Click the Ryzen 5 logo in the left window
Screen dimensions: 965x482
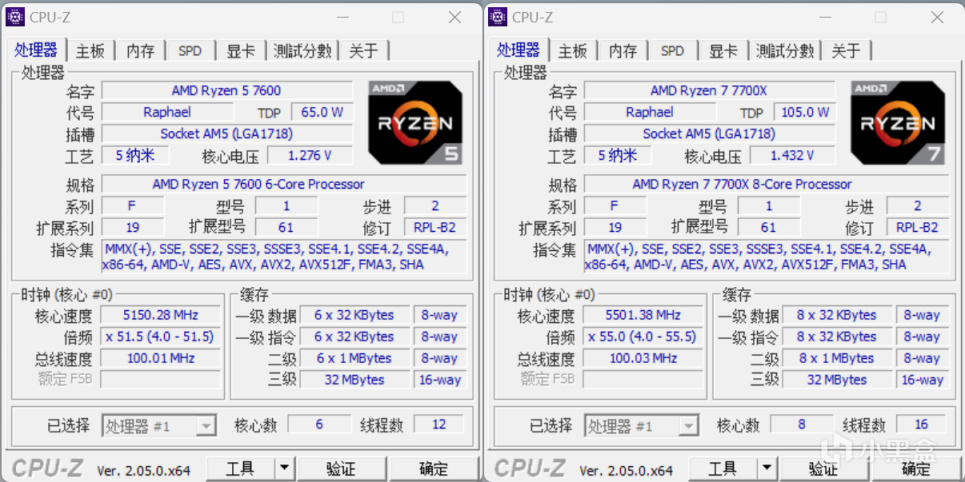tap(414, 123)
